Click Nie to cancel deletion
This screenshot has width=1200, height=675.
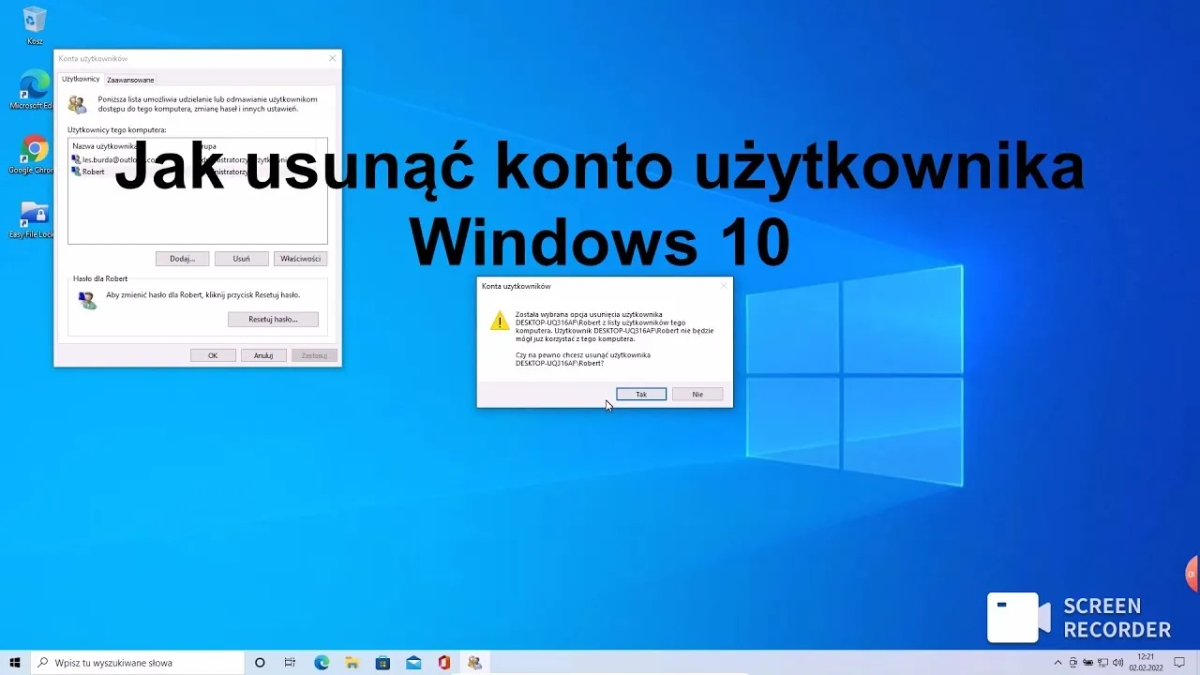697,394
